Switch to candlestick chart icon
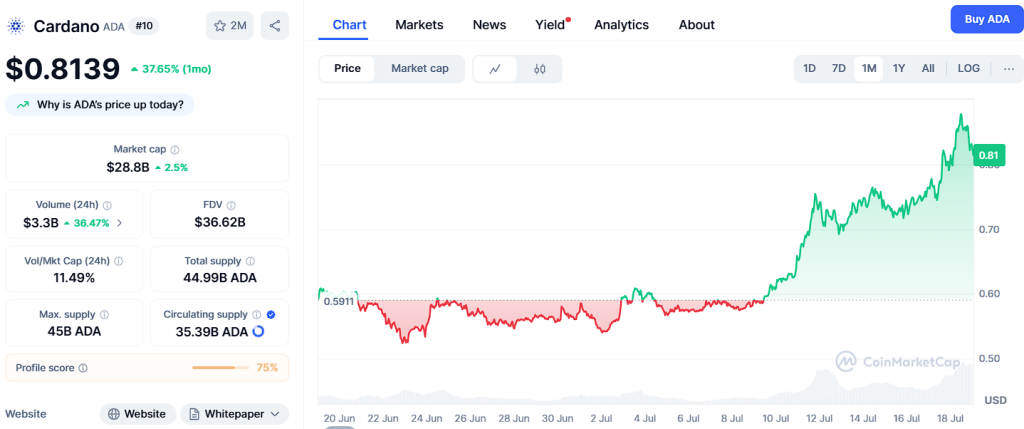Image resolution: width=1024 pixels, height=429 pixels. pyautogui.click(x=539, y=69)
